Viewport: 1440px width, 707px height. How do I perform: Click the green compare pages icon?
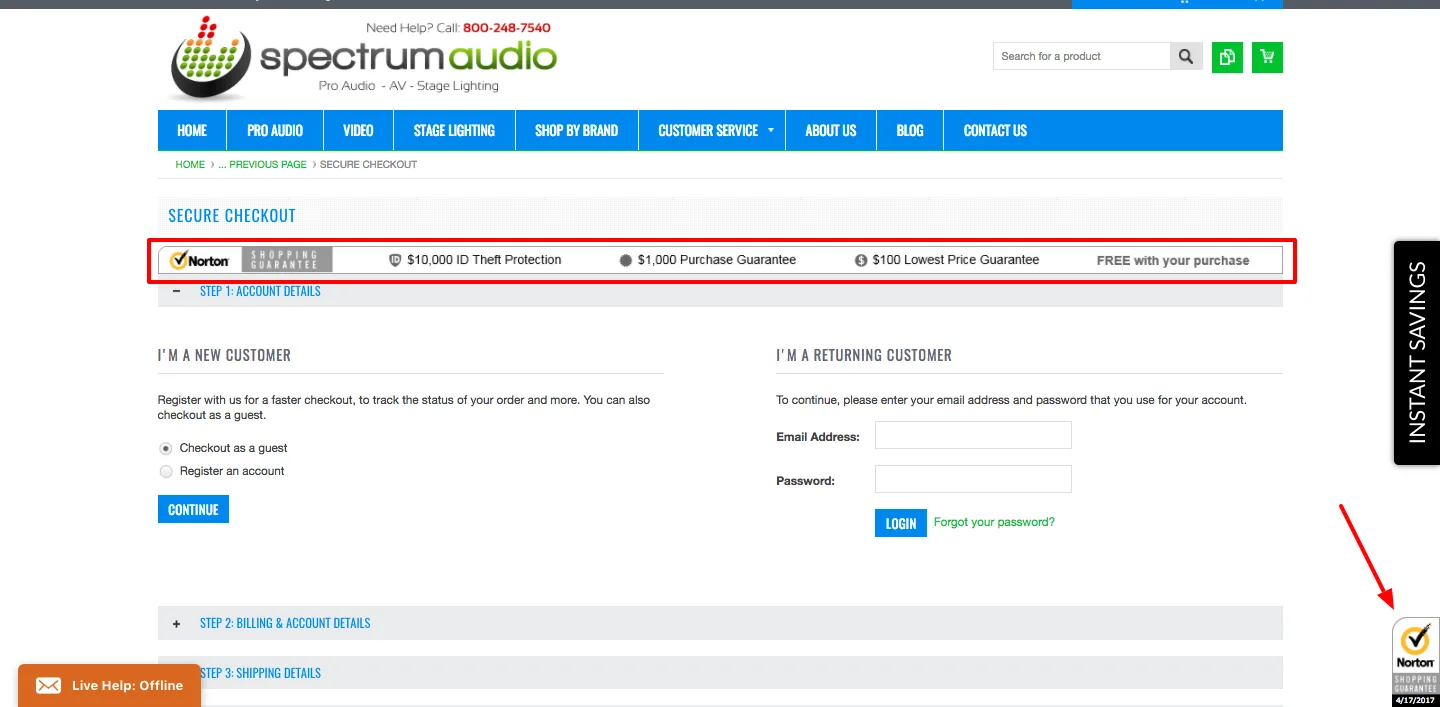[1227, 57]
